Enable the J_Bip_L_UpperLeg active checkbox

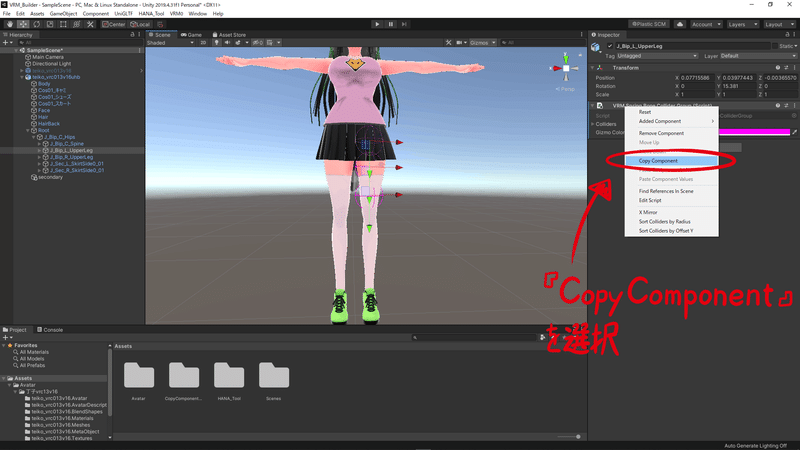[x=610, y=46]
